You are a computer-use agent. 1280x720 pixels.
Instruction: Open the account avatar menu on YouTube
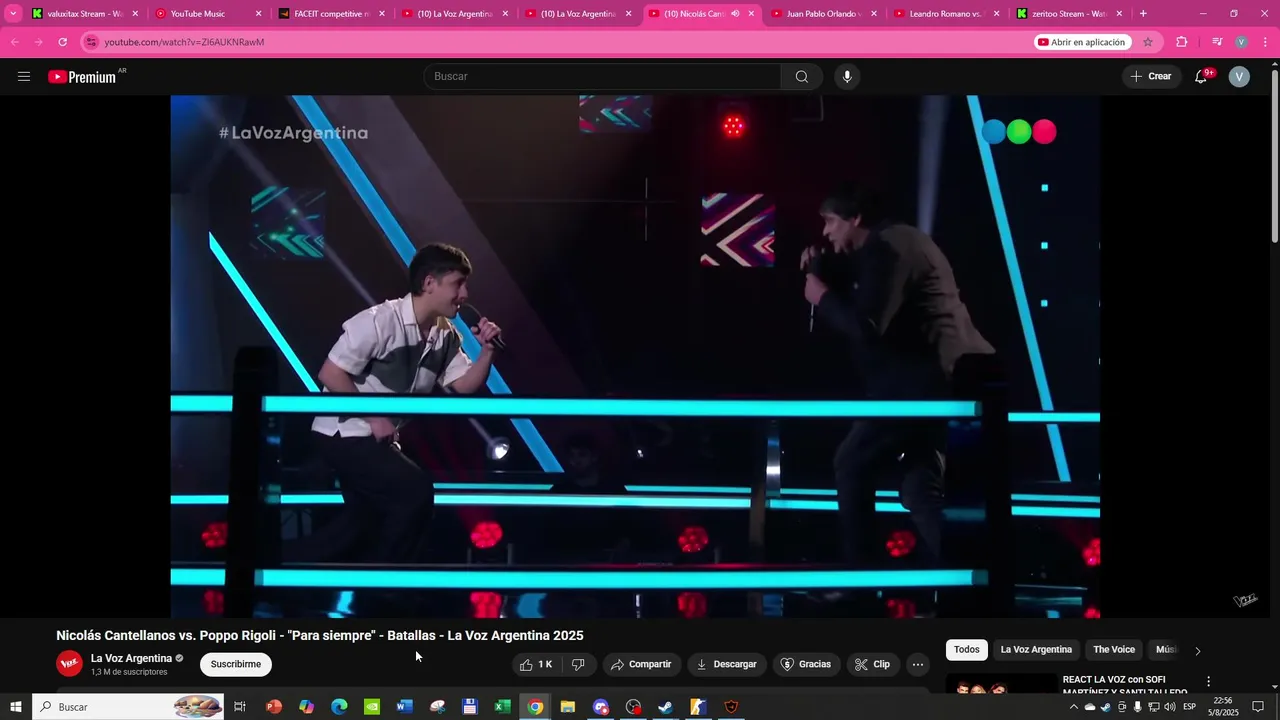pyautogui.click(x=1239, y=77)
